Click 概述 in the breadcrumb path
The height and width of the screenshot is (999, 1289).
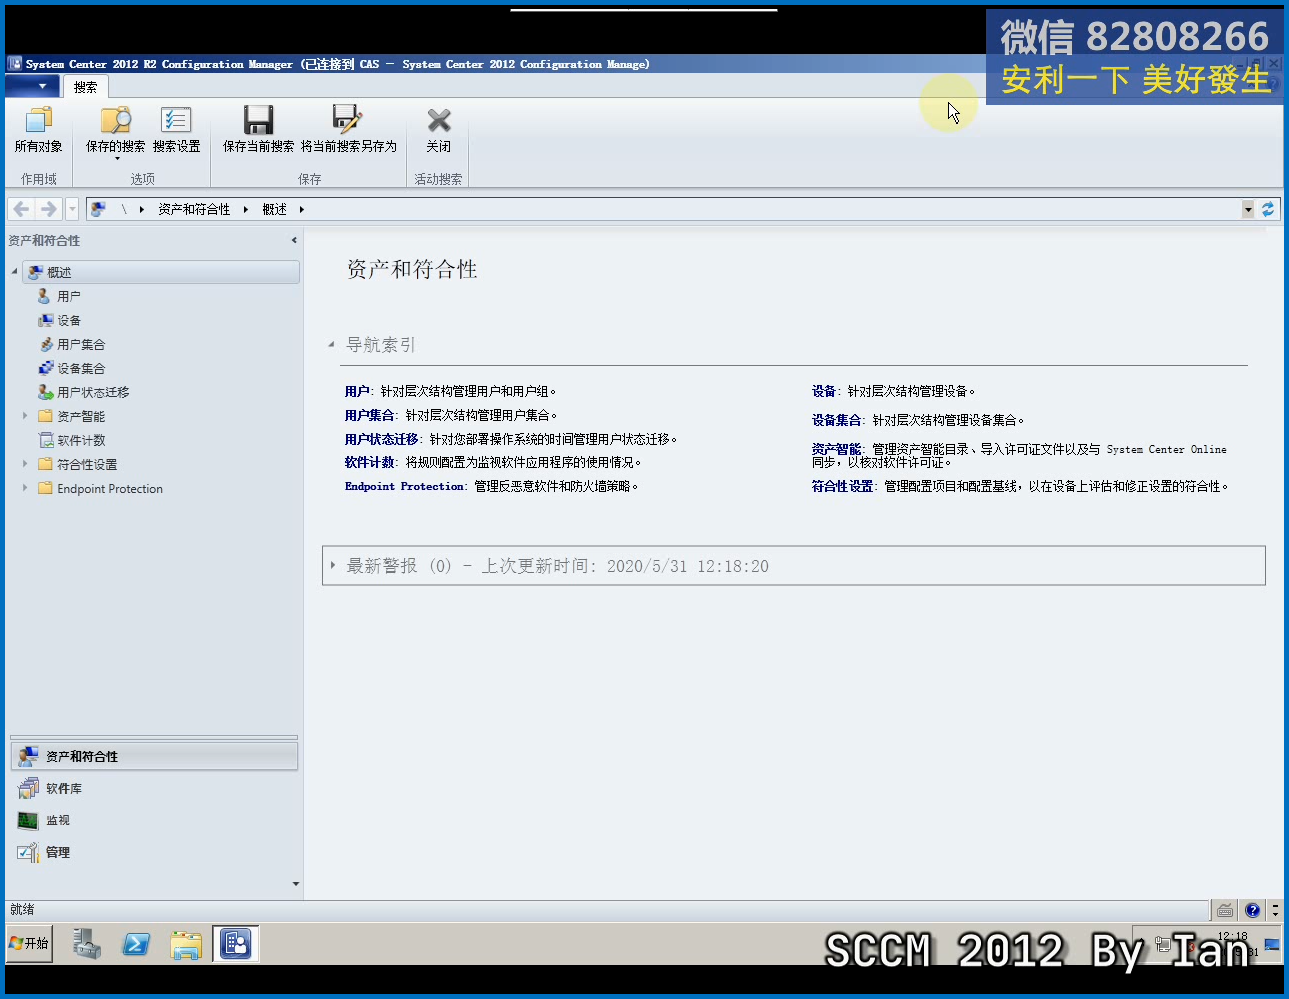[274, 209]
